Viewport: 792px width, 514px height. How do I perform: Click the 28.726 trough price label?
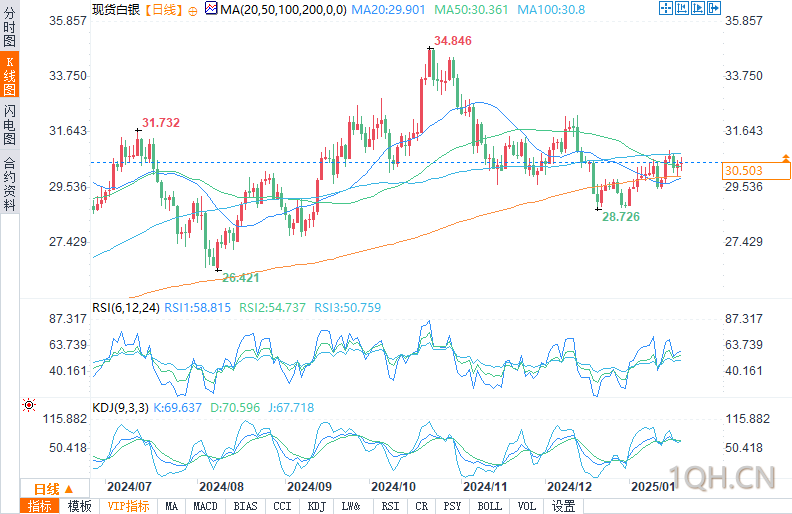click(621, 217)
